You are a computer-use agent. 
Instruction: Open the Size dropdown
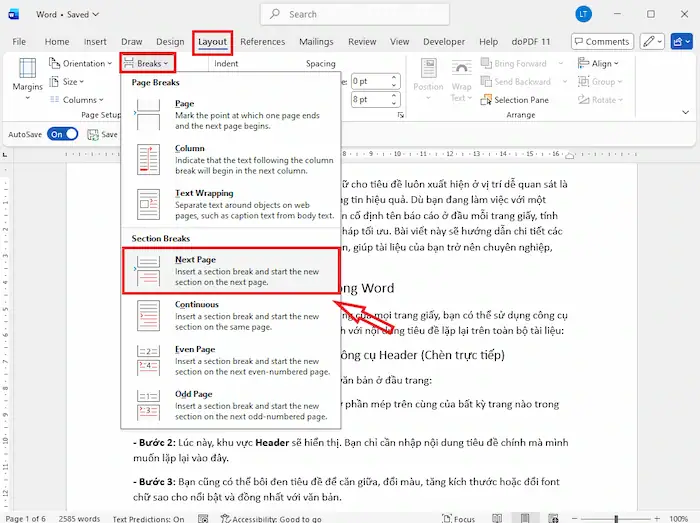[x=72, y=82]
